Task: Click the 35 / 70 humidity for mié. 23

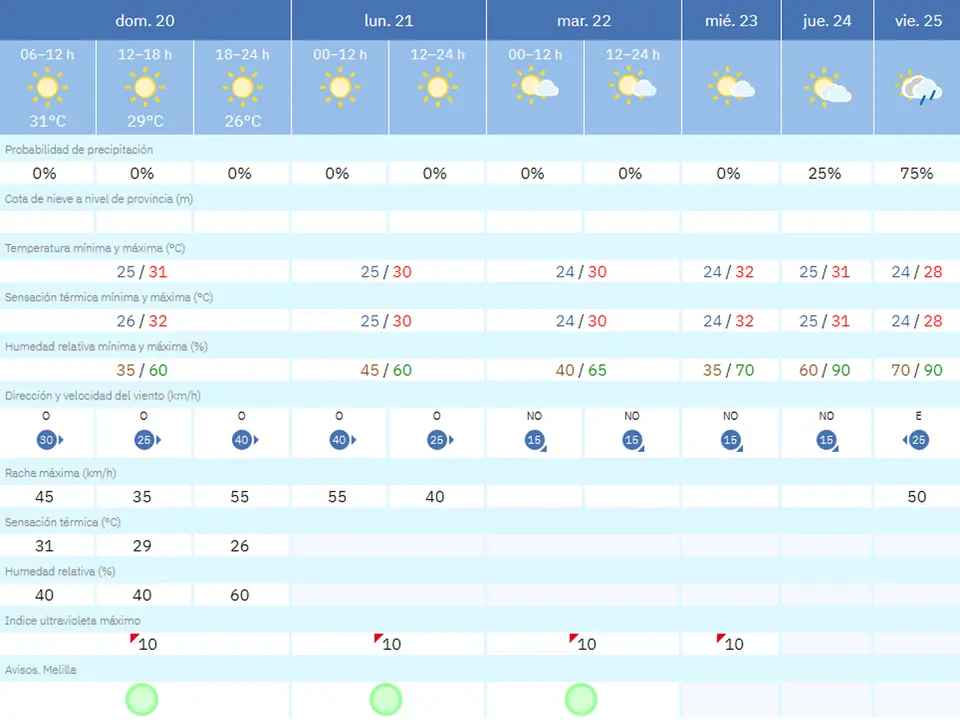Action: click(x=729, y=370)
